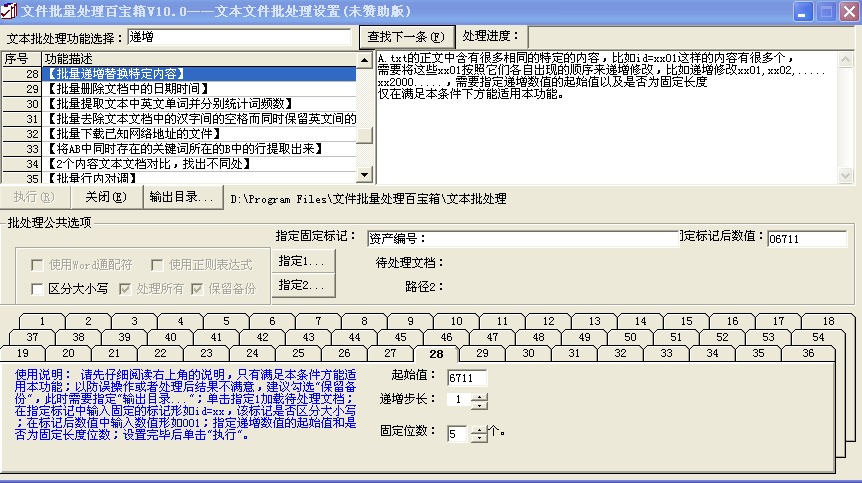Switch to tab 42
This screenshot has width=862, height=483.
click(x=262, y=337)
